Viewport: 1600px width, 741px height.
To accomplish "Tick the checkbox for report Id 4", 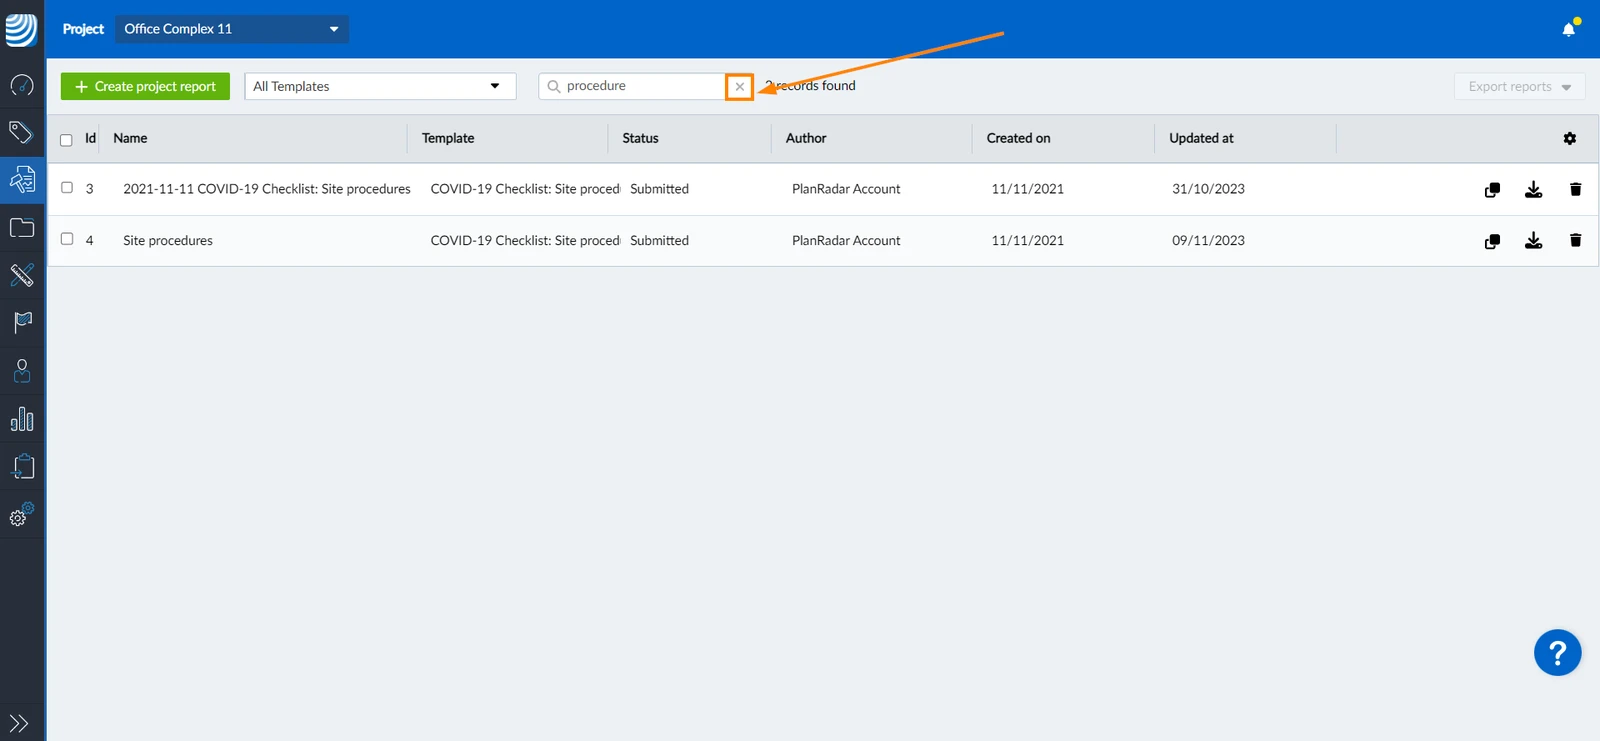I will 67,239.
